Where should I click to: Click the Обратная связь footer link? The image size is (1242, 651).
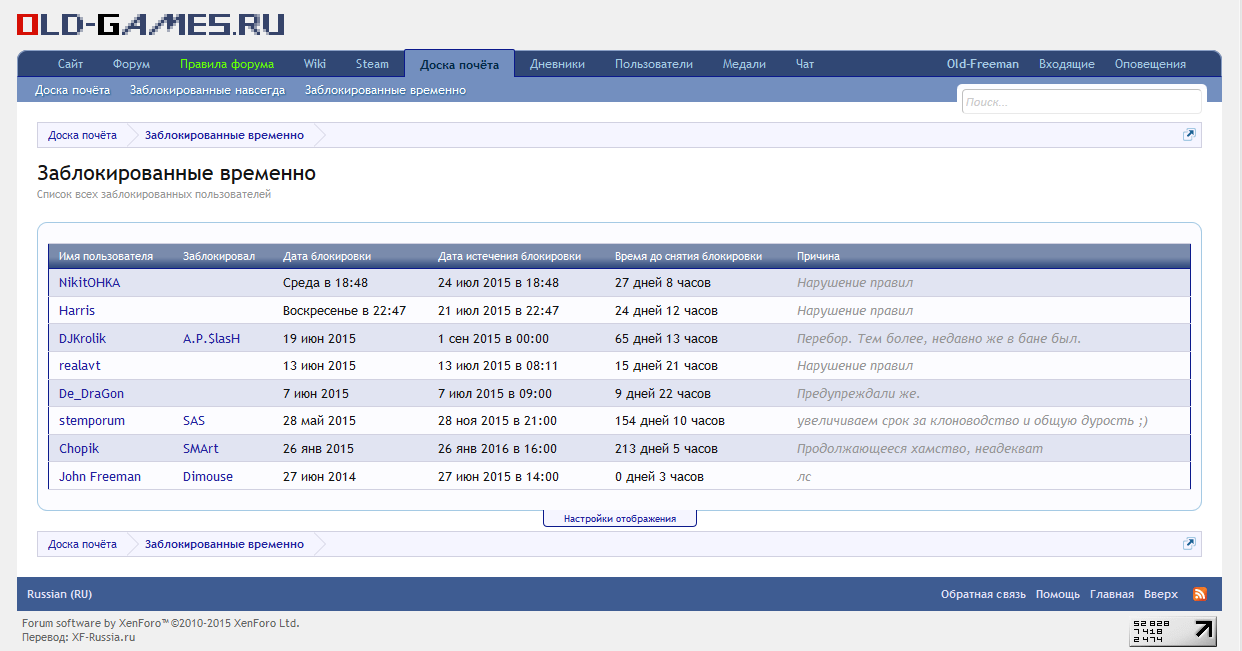983,594
